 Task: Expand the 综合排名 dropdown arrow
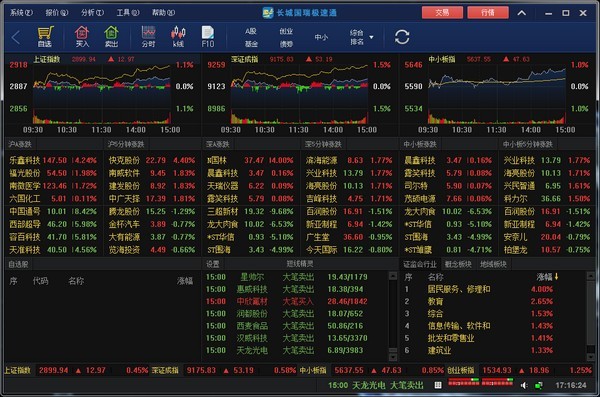point(371,37)
